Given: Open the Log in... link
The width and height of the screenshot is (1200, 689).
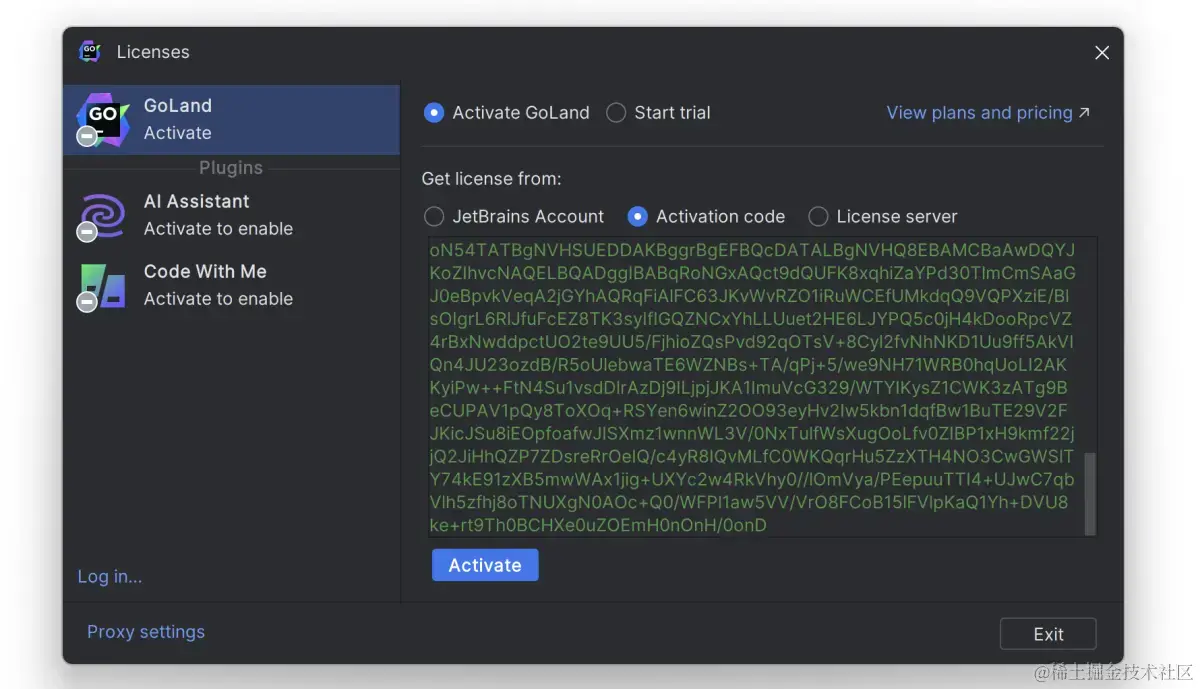Looking at the screenshot, I should pyautogui.click(x=110, y=577).
